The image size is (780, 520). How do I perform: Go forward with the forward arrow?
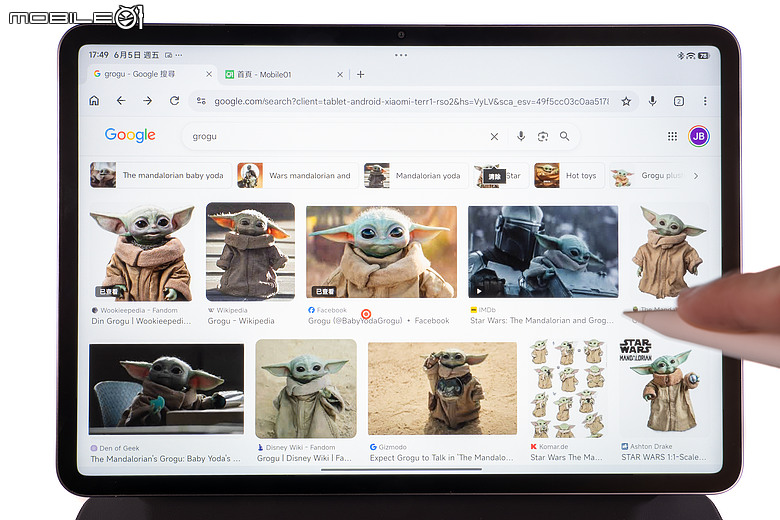(x=148, y=101)
